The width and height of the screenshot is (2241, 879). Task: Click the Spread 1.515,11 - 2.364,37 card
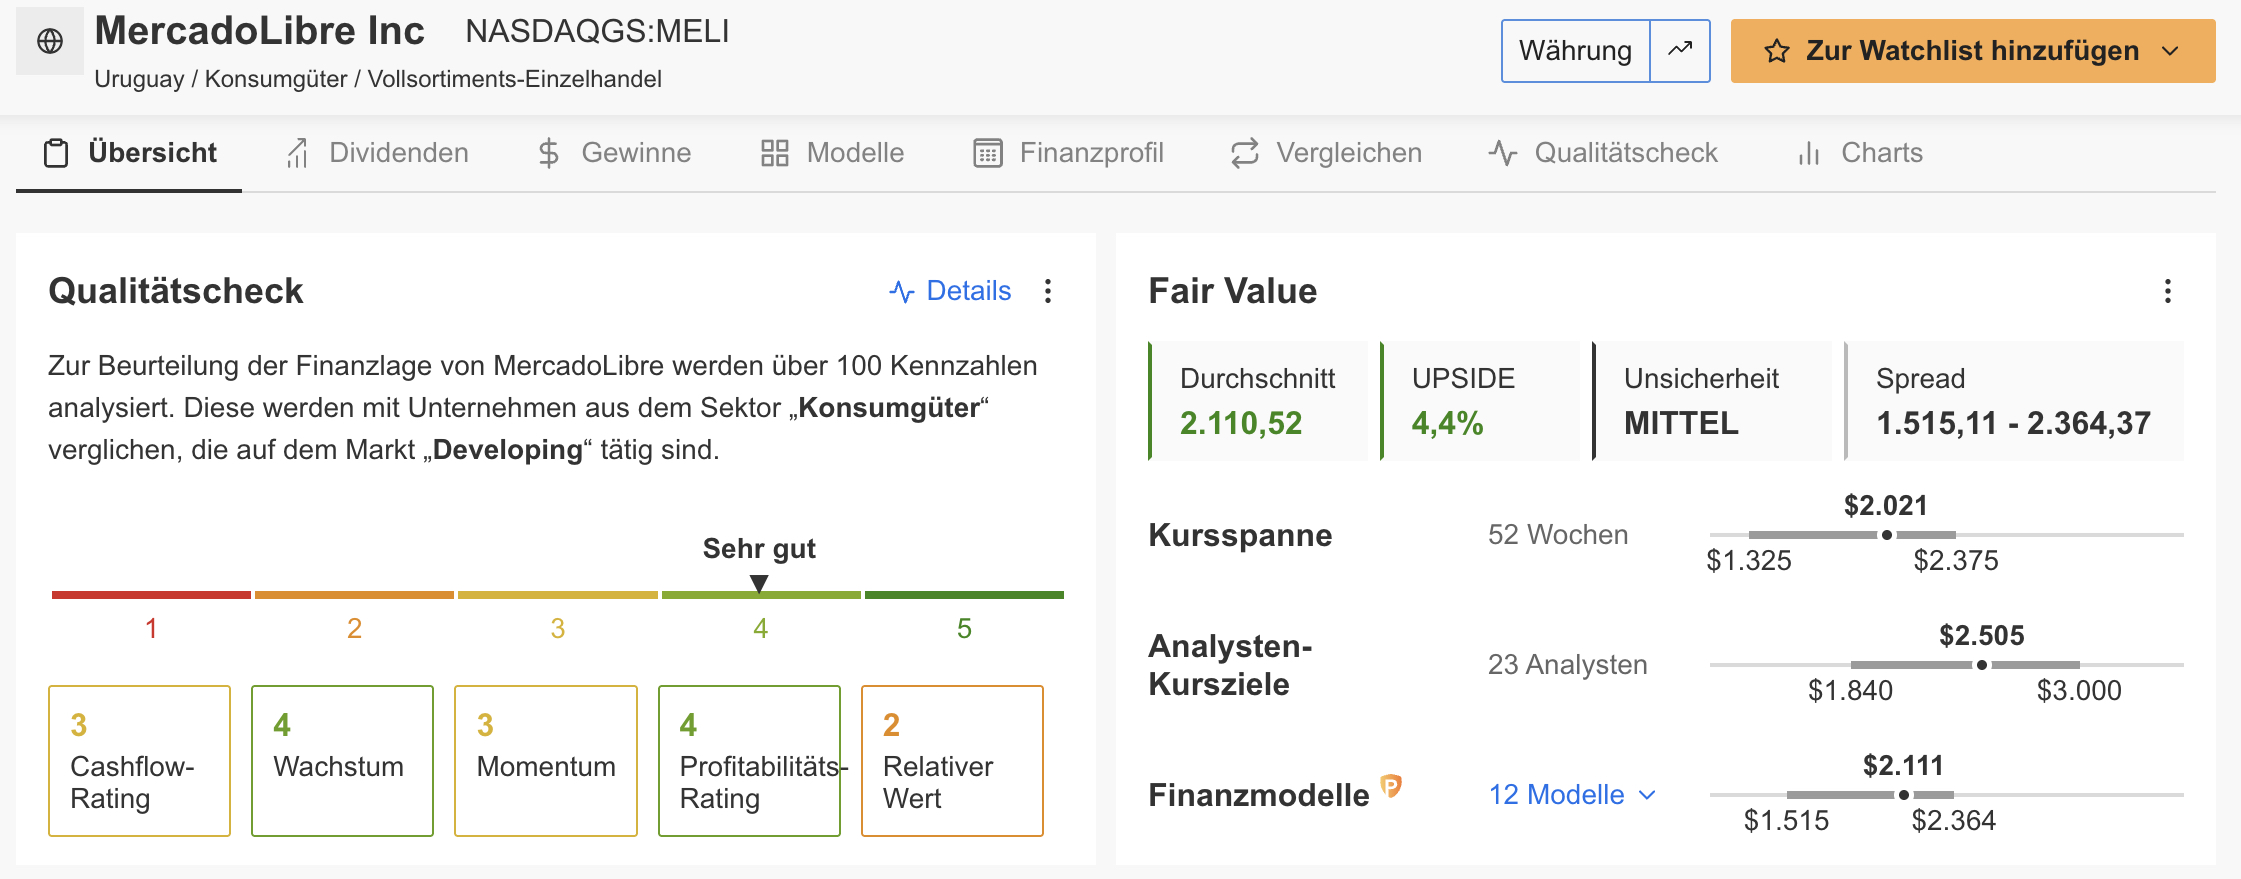[x=2014, y=401]
